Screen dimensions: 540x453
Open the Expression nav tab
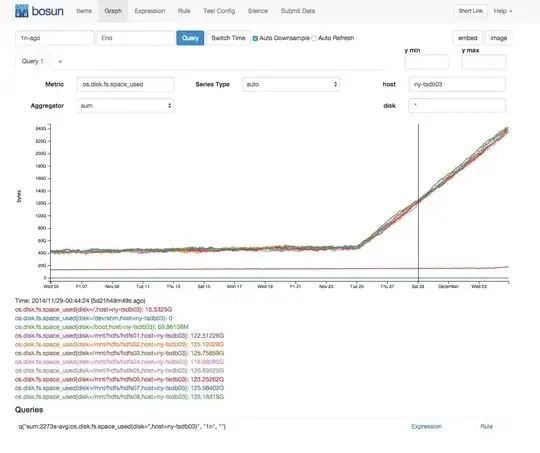150,11
